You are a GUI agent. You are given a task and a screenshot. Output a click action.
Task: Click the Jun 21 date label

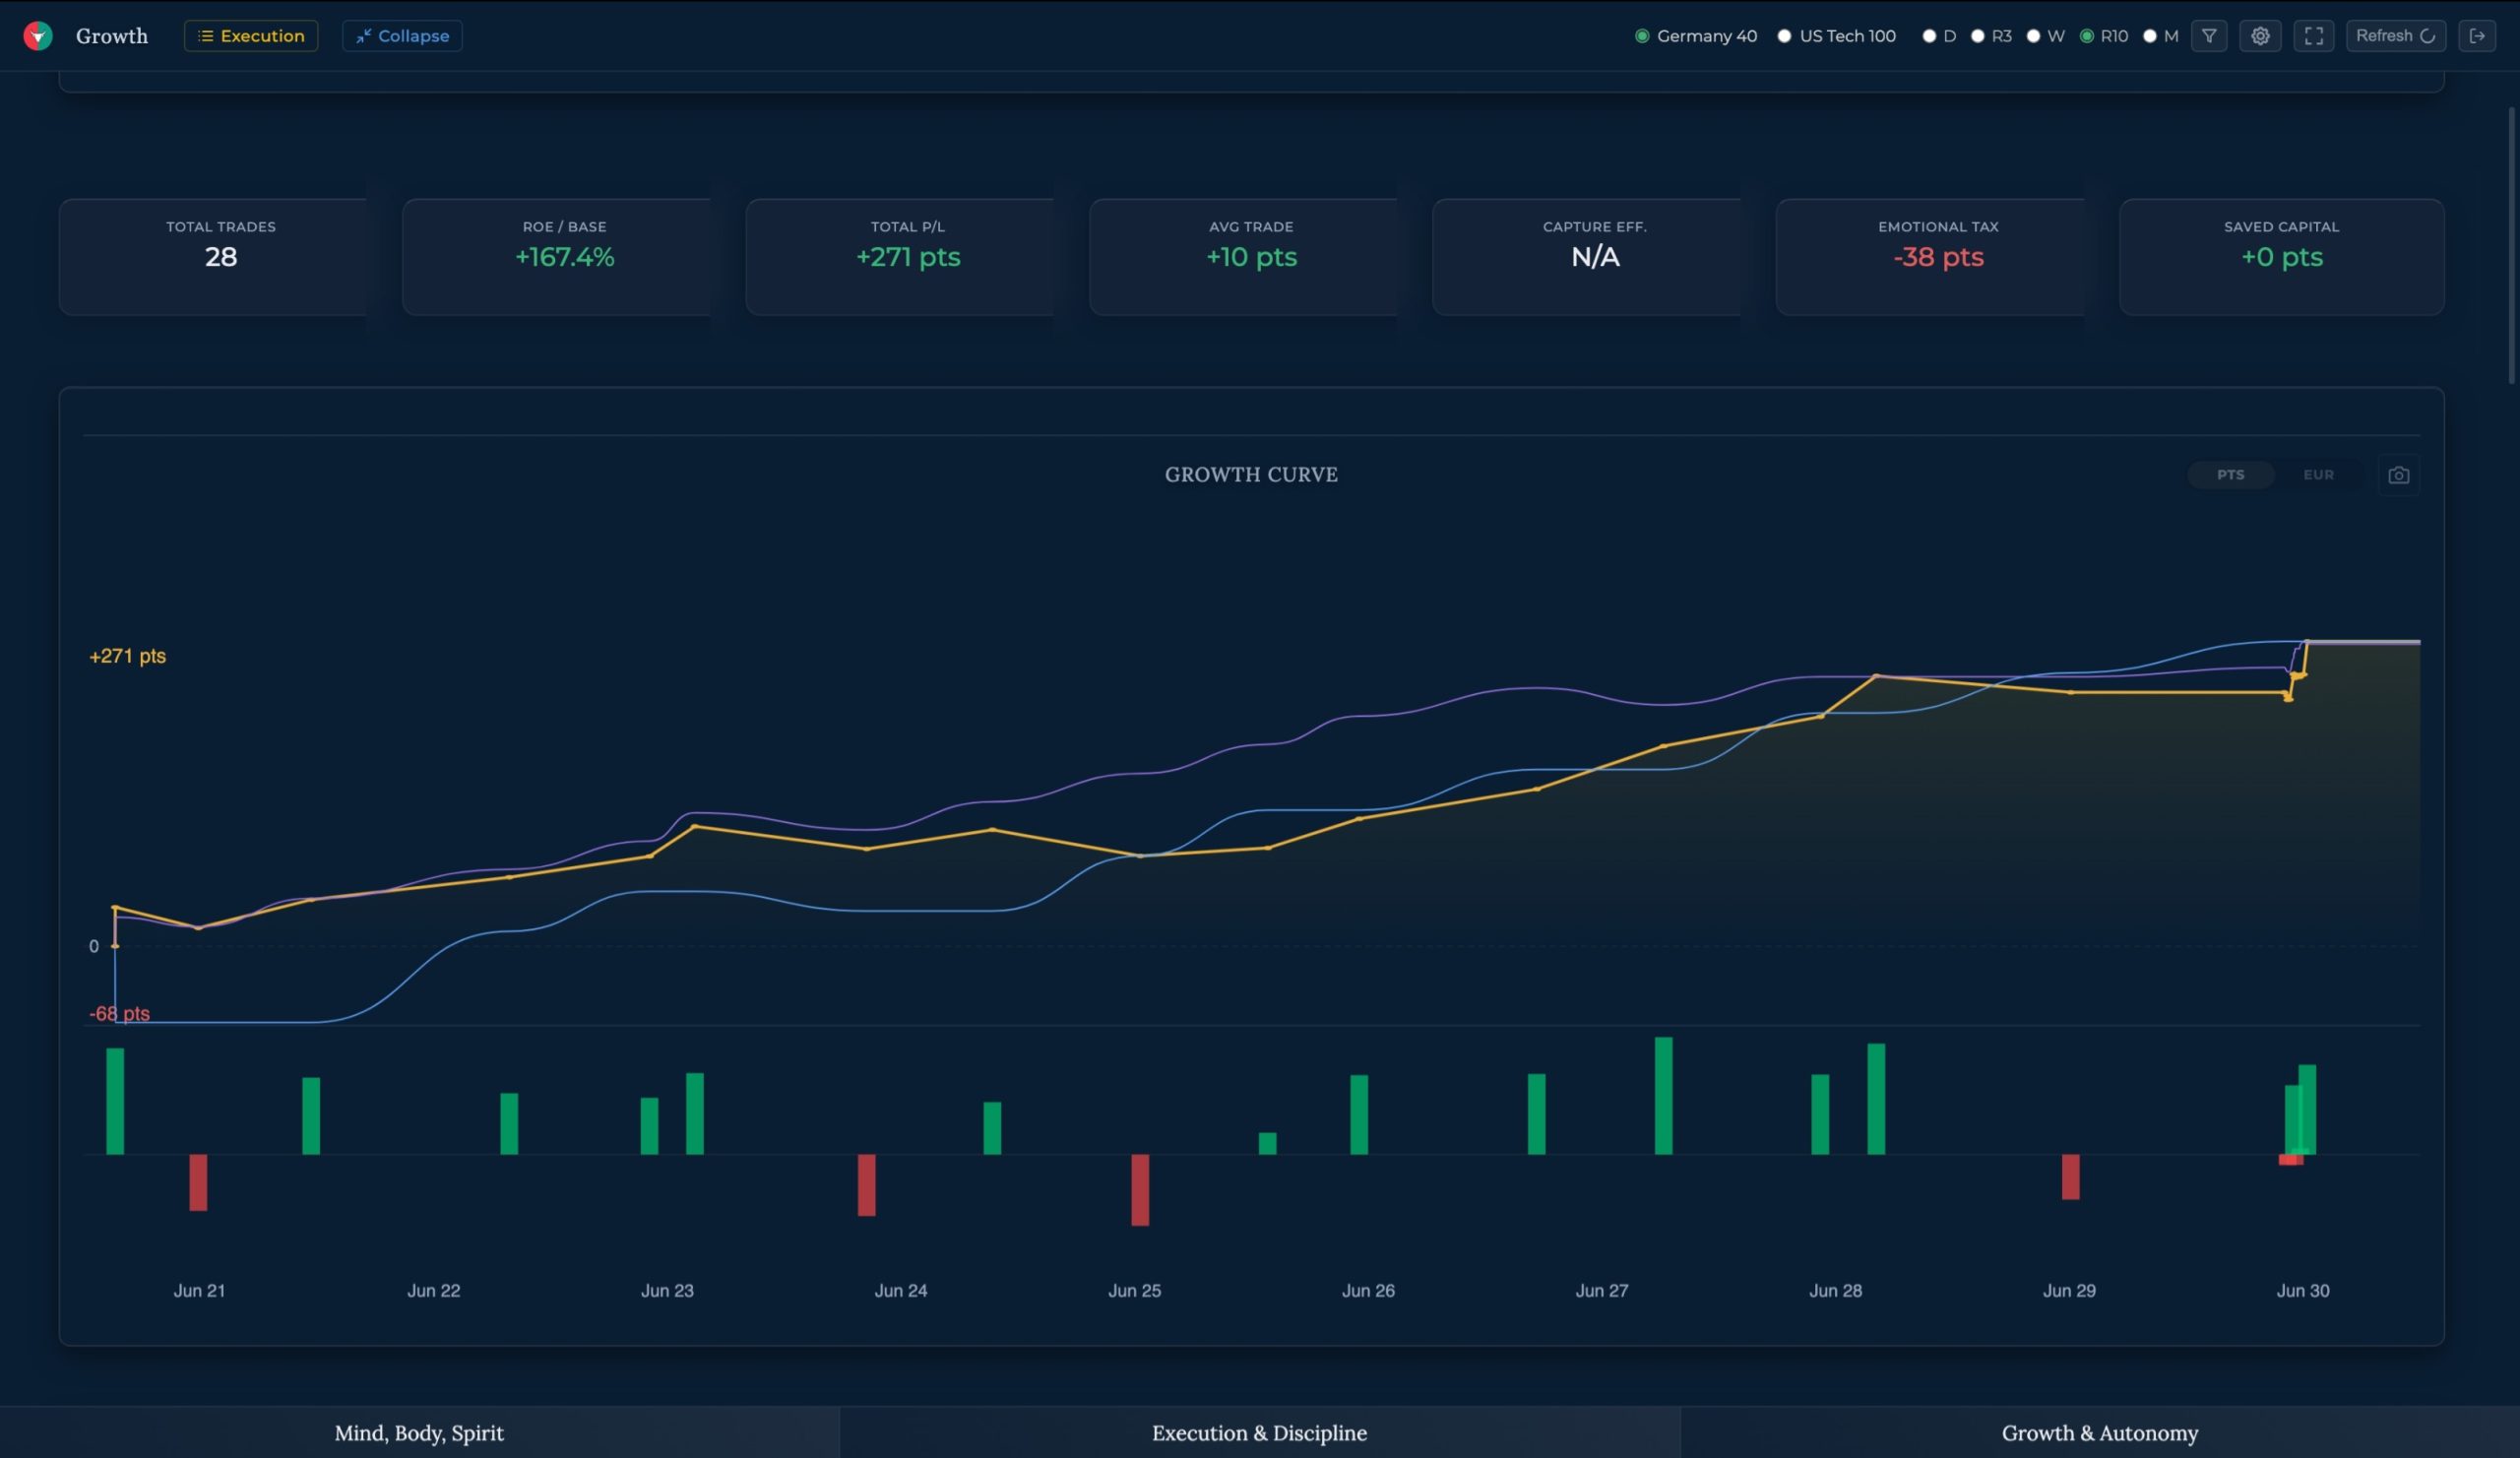199,1290
